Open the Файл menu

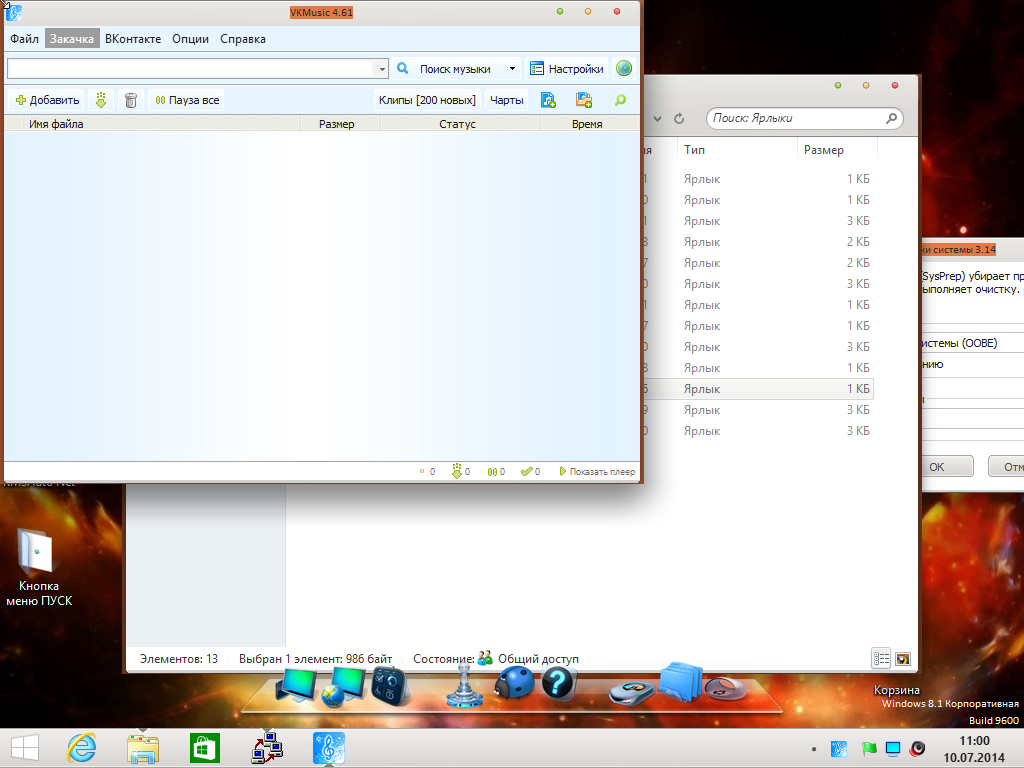(24, 39)
